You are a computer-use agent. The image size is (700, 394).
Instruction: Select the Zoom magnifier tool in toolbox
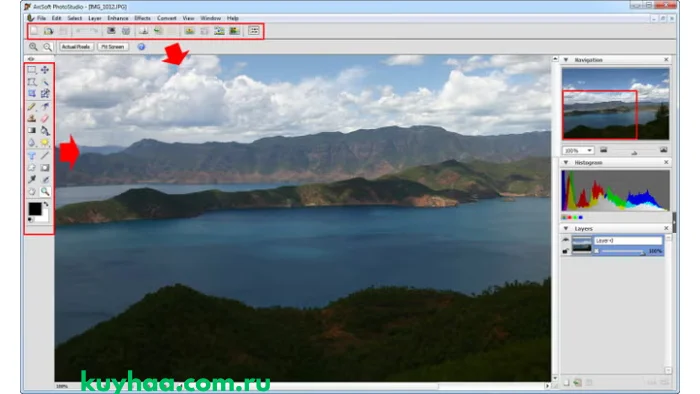[x=45, y=191]
